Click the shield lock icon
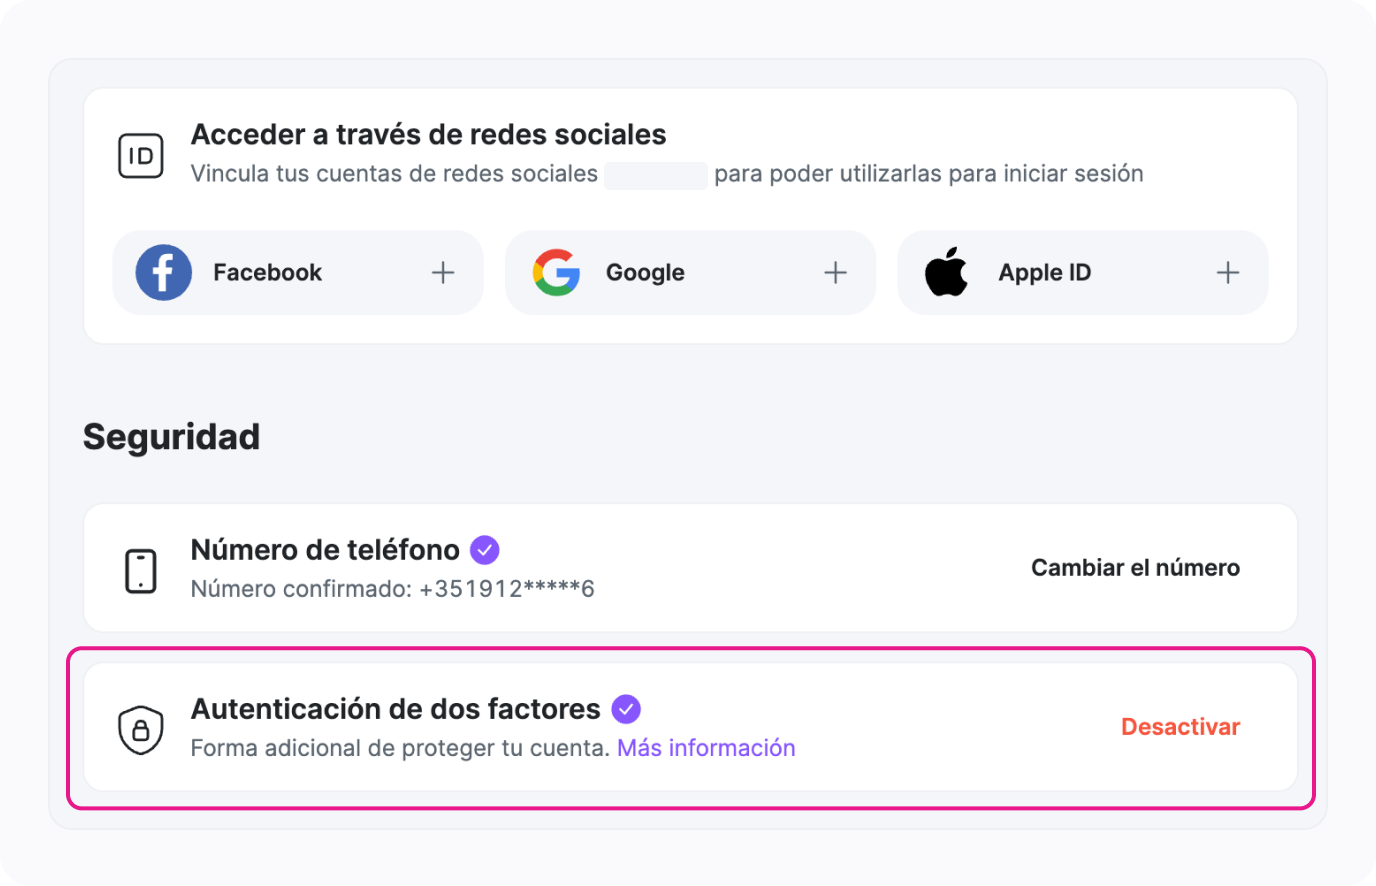The height and width of the screenshot is (886, 1376). 141,730
